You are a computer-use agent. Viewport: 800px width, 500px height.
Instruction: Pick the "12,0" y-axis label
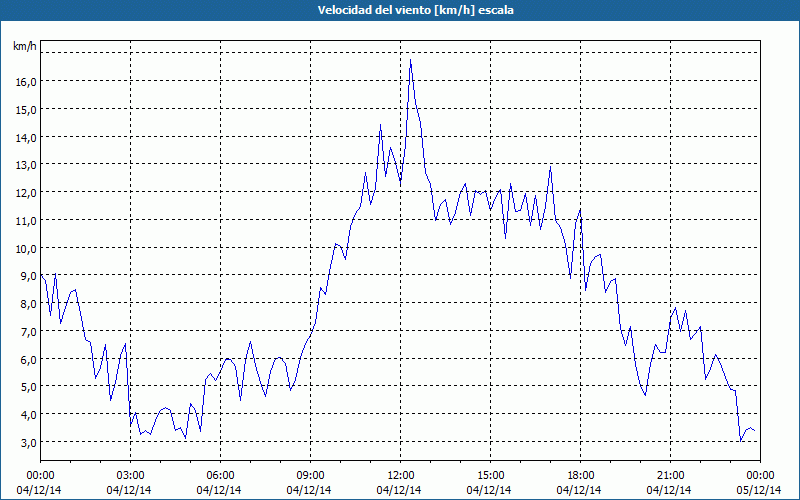click(x=24, y=193)
